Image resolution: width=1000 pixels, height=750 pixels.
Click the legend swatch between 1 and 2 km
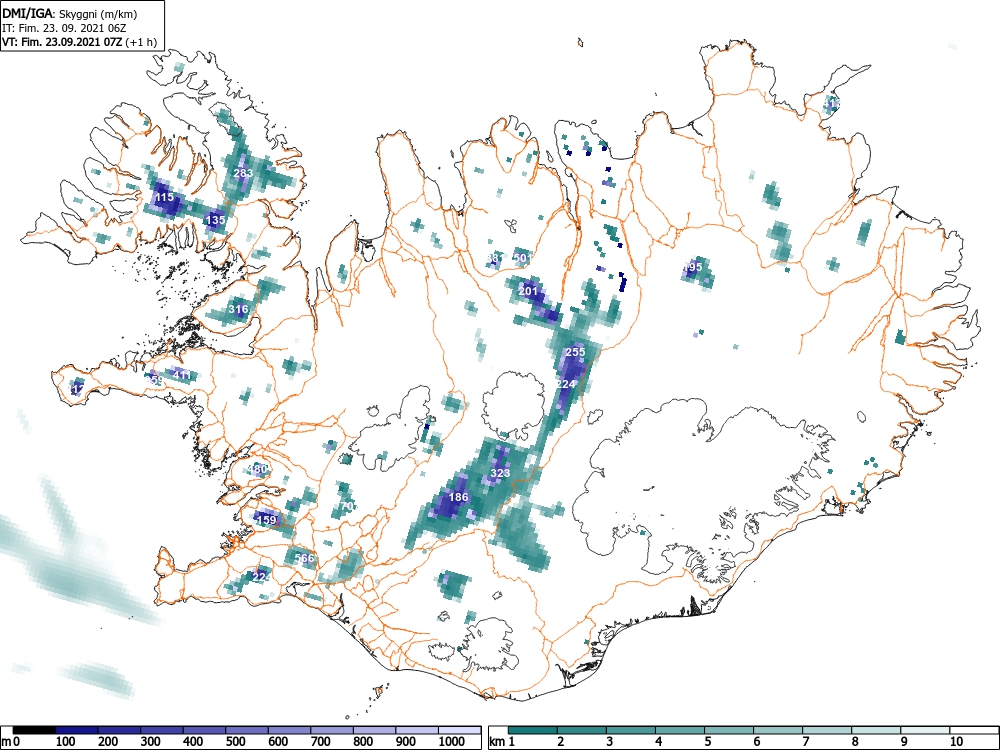[533, 730]
